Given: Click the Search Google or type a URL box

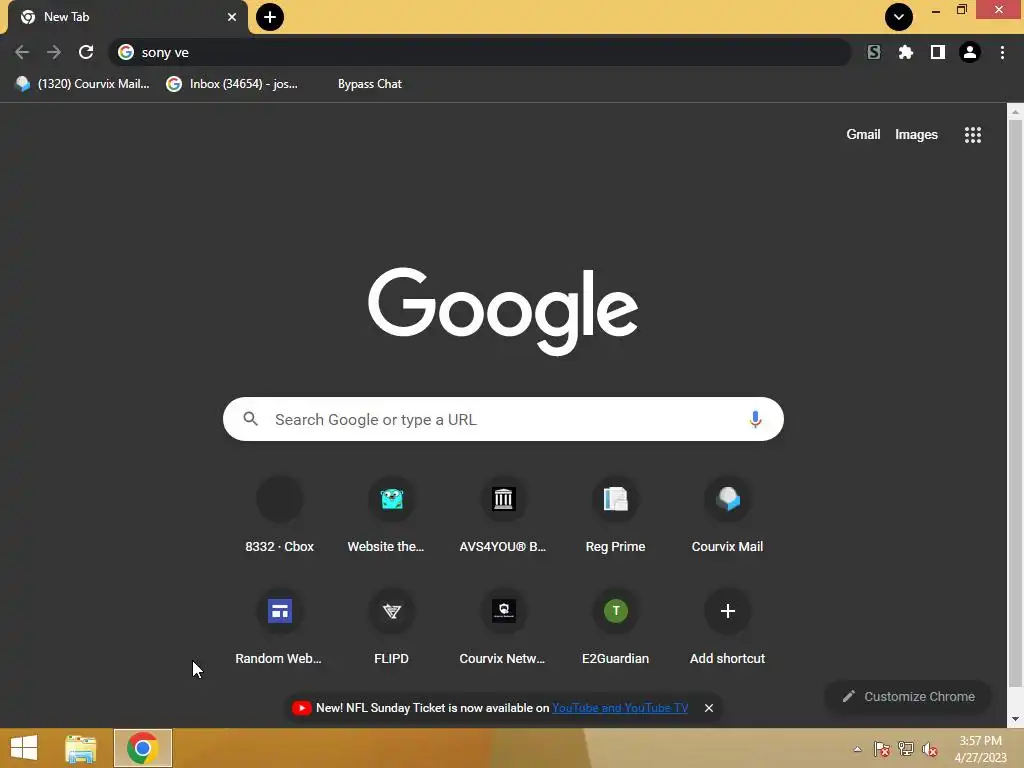Looking at the screenshot, I should coord(503,419).
